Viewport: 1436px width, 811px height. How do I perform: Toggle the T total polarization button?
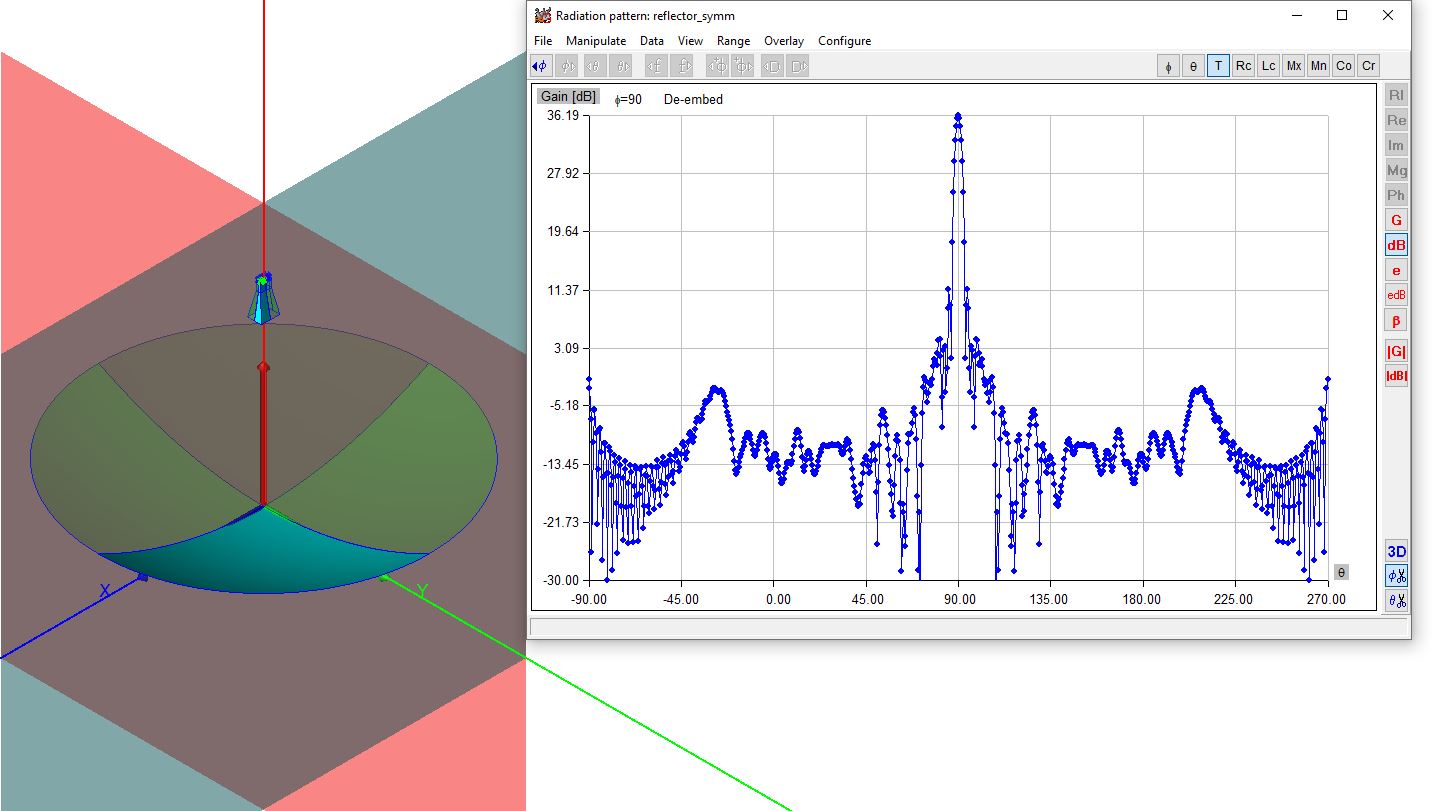pyautogui.click(x=1218, y=66)
